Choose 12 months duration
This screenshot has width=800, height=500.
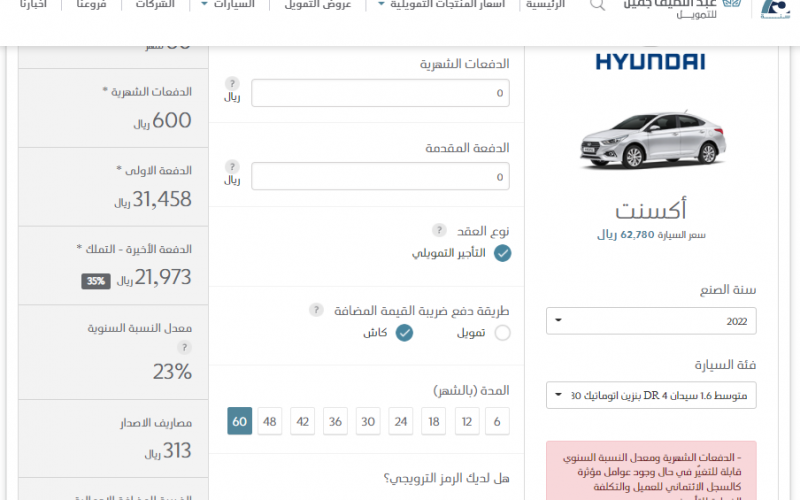467,421
